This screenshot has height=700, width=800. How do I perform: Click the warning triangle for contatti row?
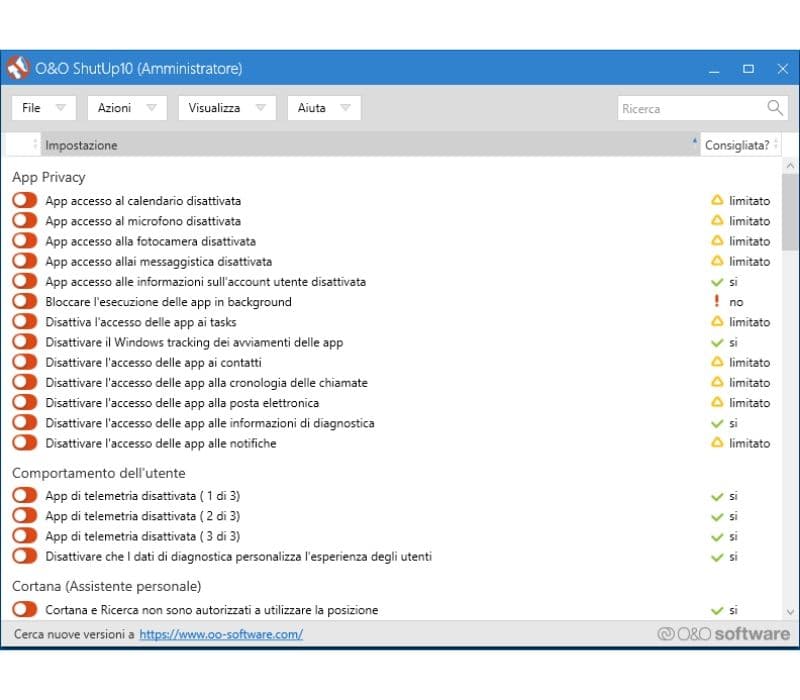[x=717, y=362]
